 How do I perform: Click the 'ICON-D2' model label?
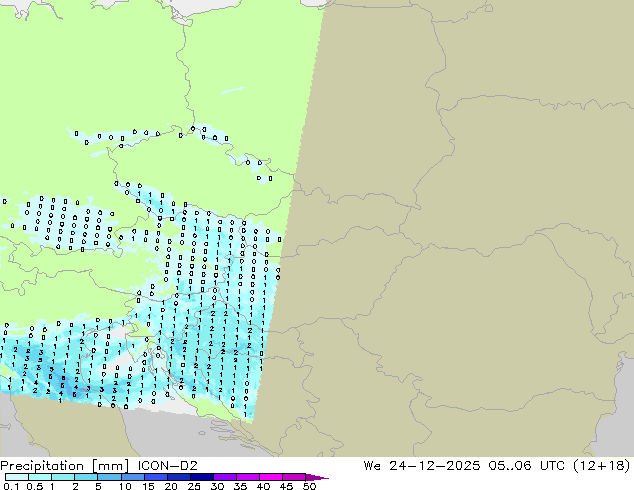[x=167, y=466]
